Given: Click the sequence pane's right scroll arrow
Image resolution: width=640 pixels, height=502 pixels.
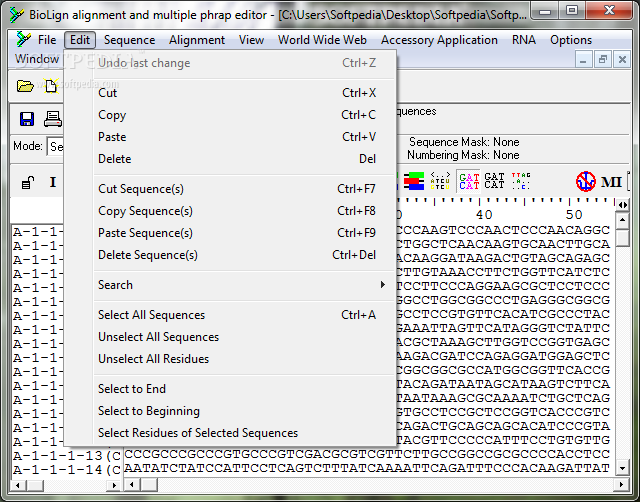Looking at the screenshot, I should click(621, 485).
